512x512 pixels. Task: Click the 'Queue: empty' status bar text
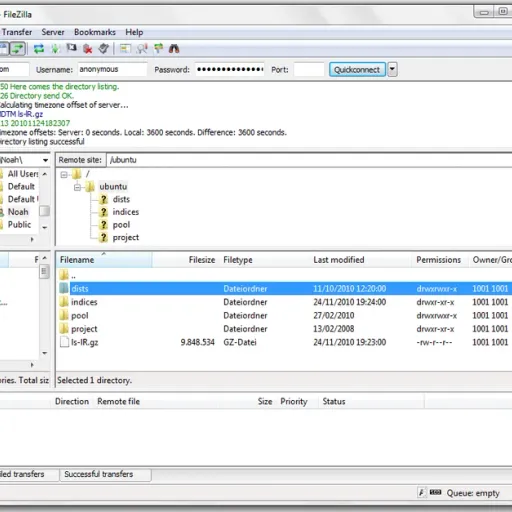[473, 493]
